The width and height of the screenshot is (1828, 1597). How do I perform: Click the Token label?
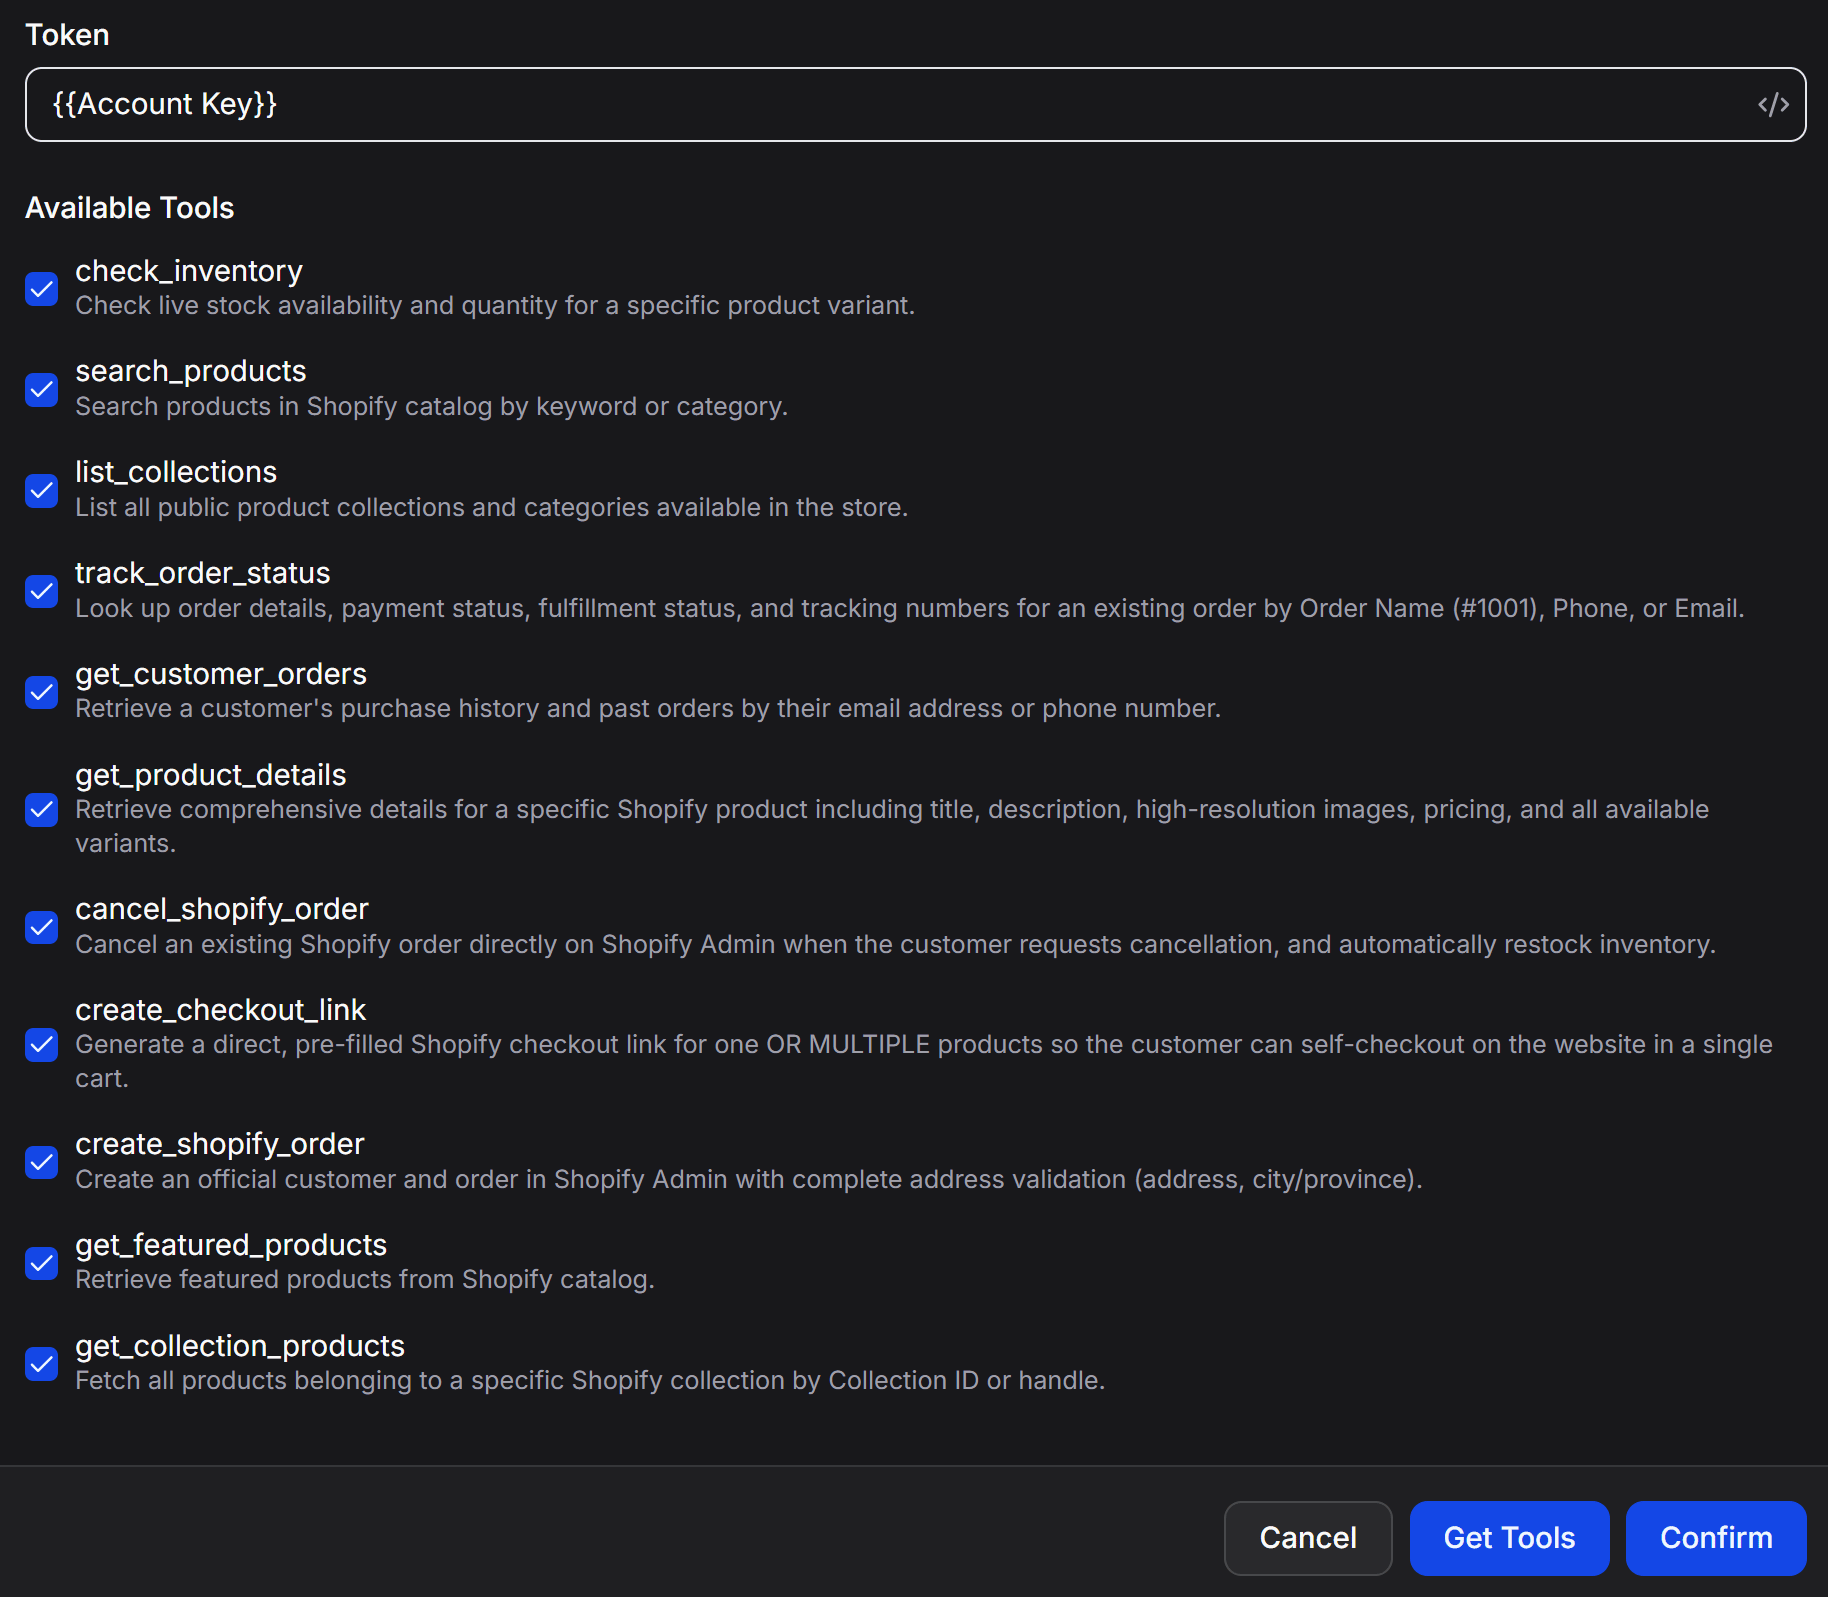click(x=67, y=35)
